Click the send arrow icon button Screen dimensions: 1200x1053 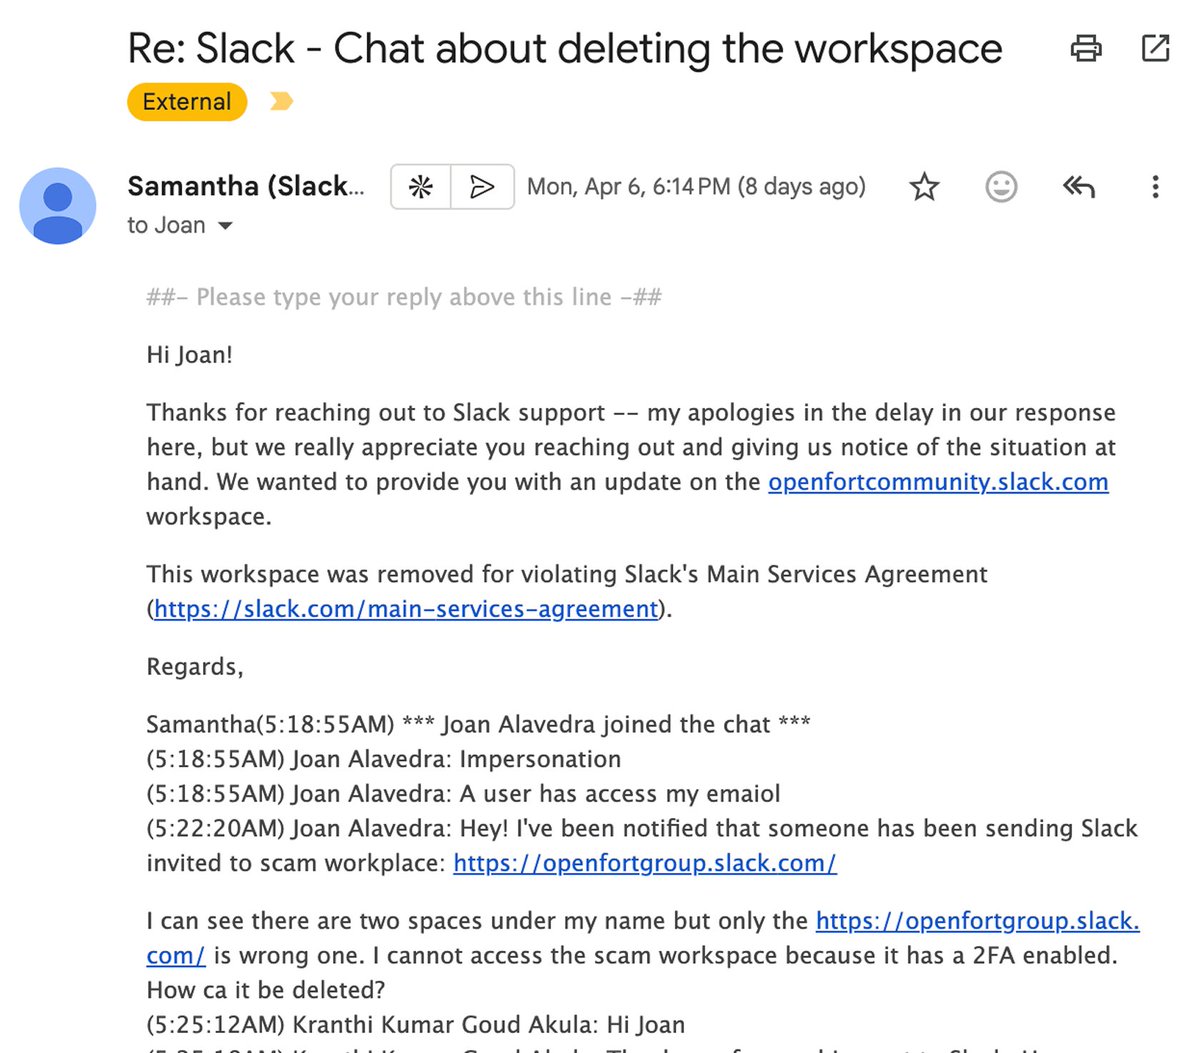pyautogui.click(x=483, y=187)
